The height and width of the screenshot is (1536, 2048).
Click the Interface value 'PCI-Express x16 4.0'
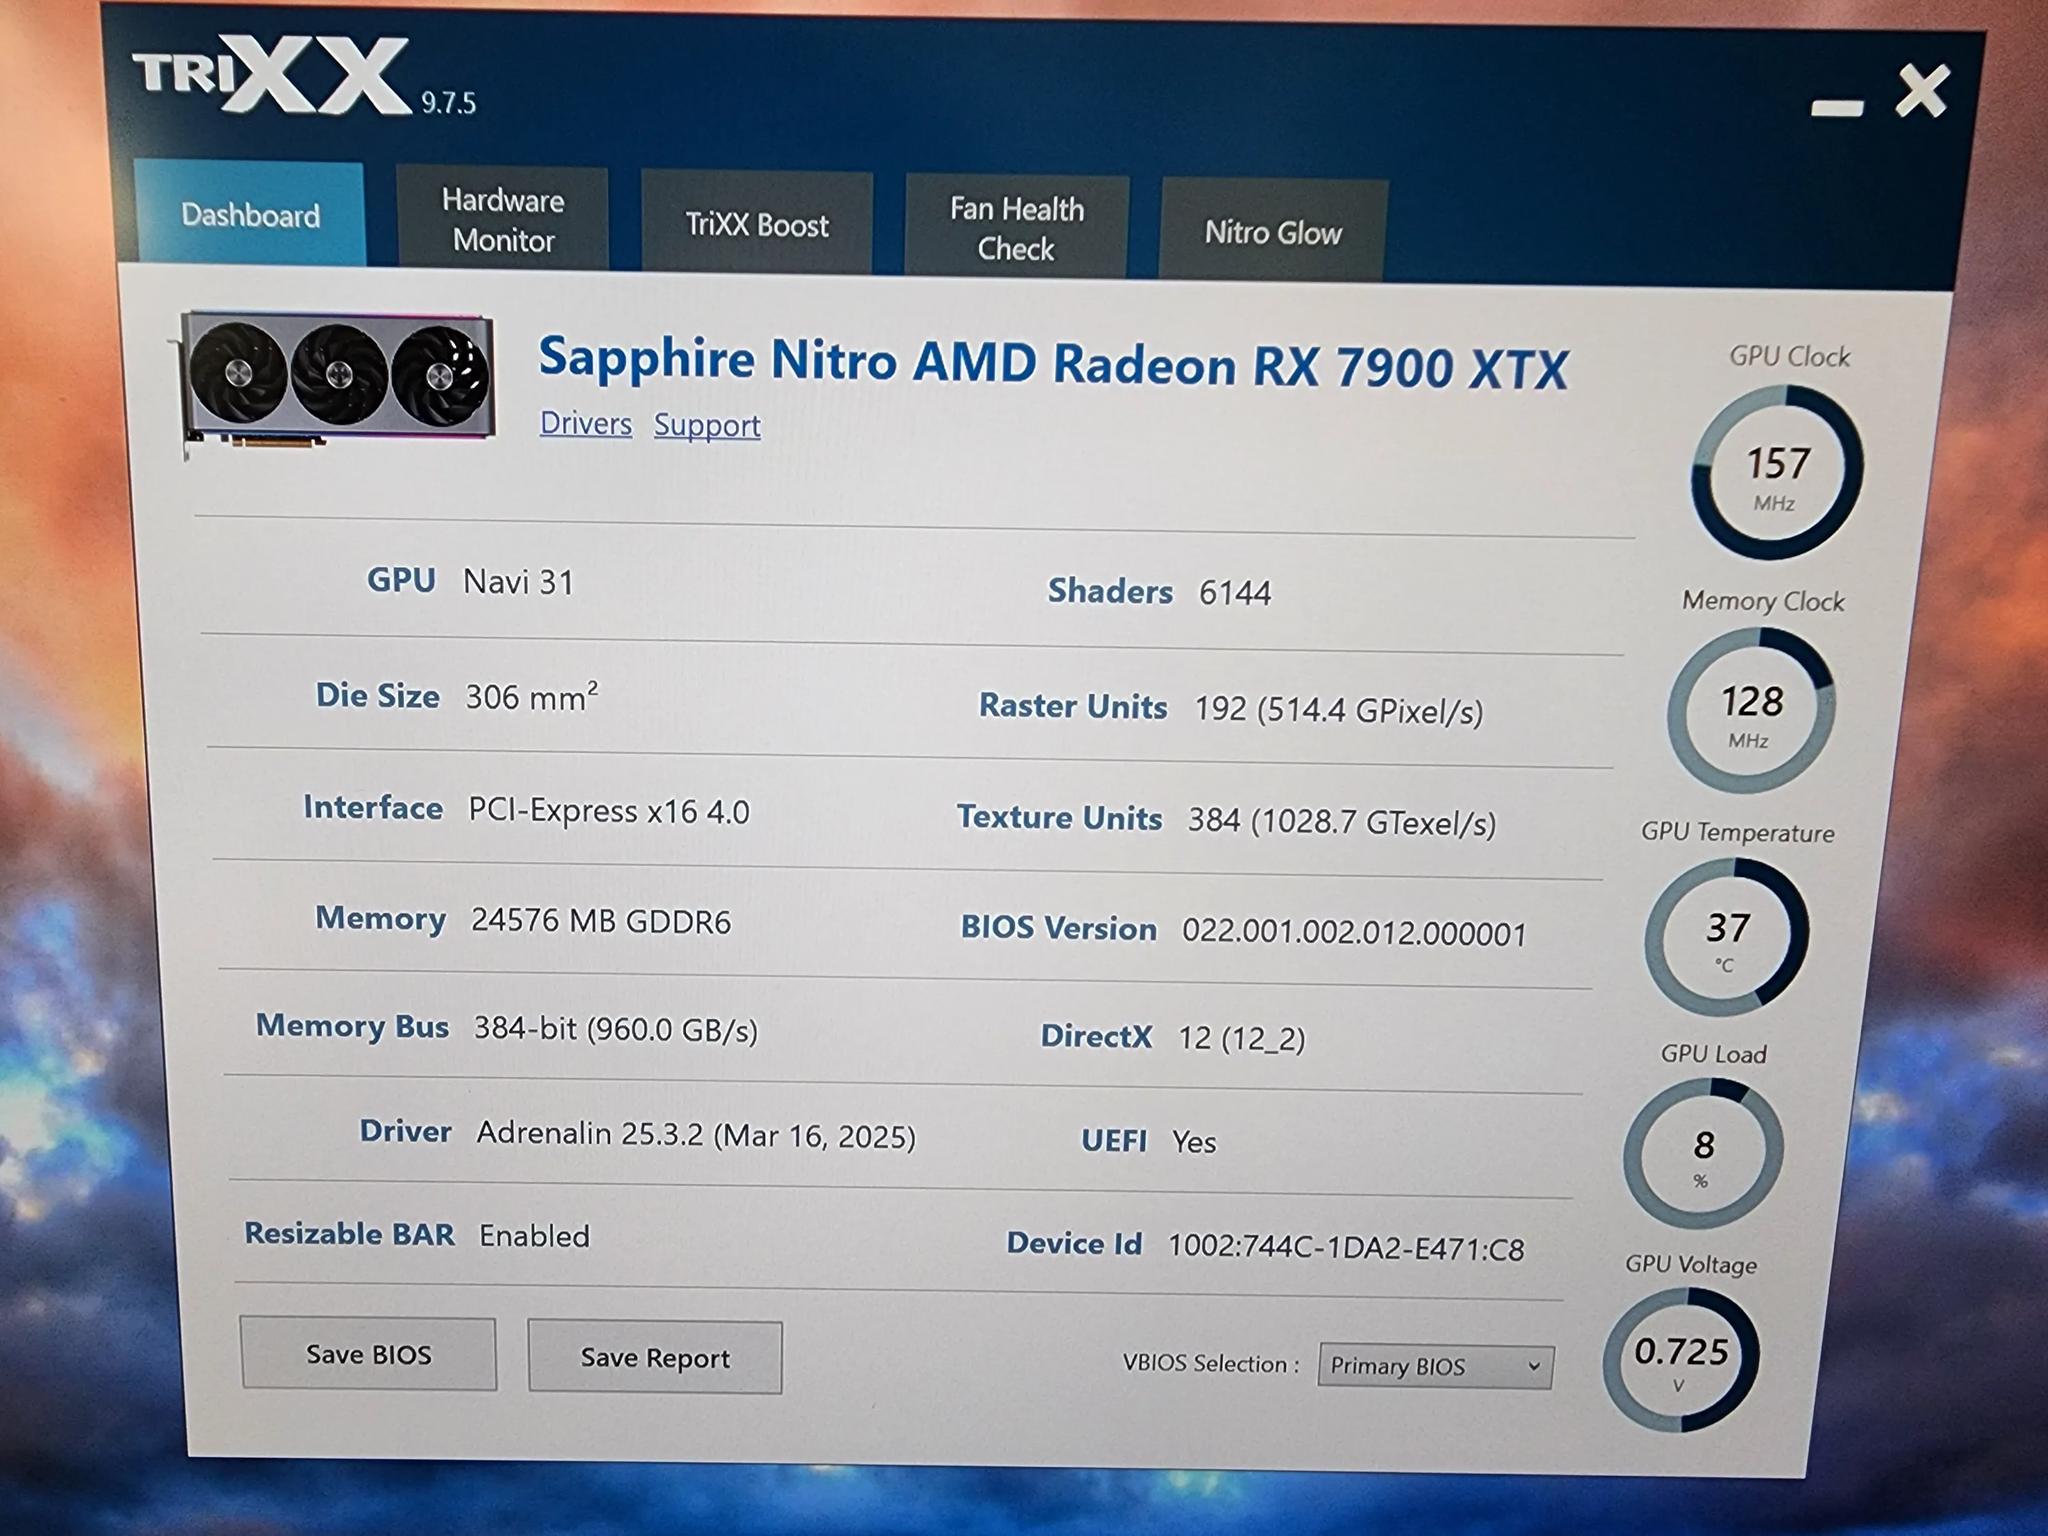click(x=609, y=810)
